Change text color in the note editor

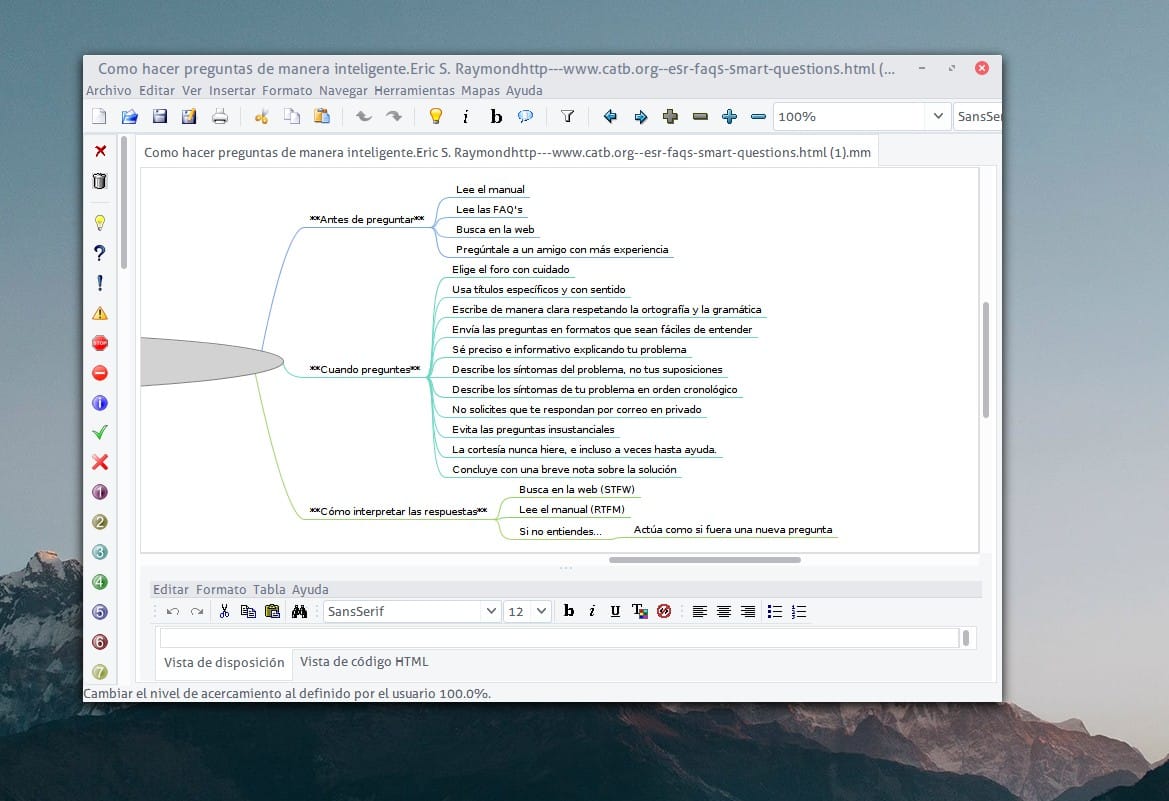click(641, 611)
